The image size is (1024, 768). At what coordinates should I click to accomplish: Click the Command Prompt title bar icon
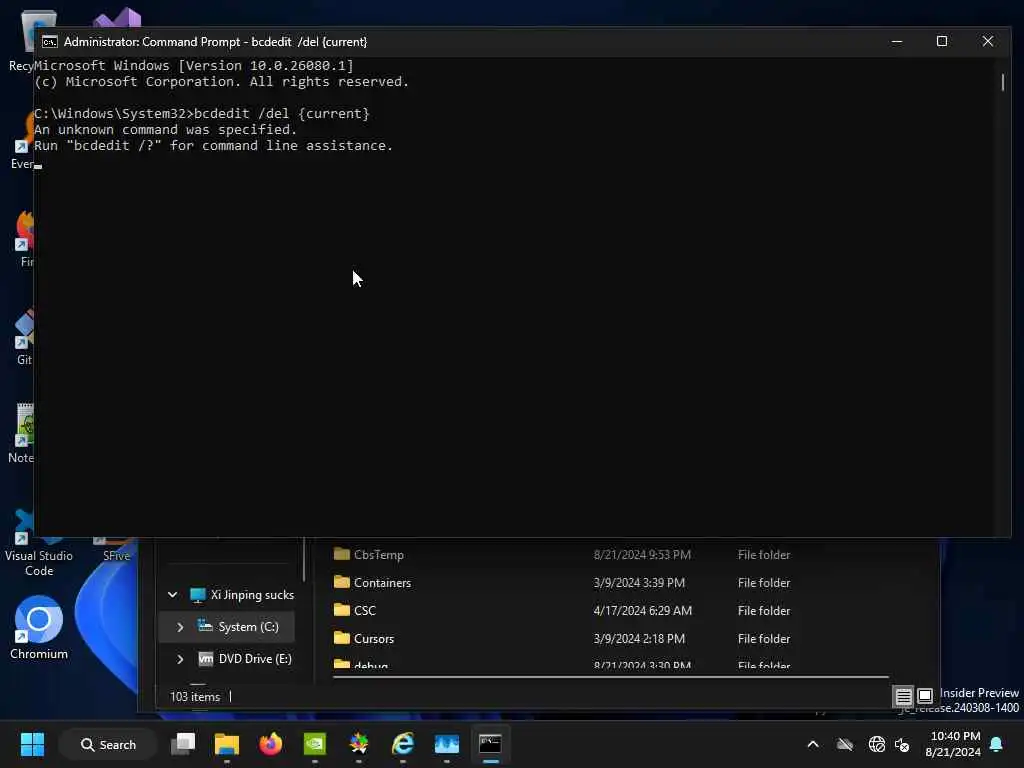coord(50,42)
